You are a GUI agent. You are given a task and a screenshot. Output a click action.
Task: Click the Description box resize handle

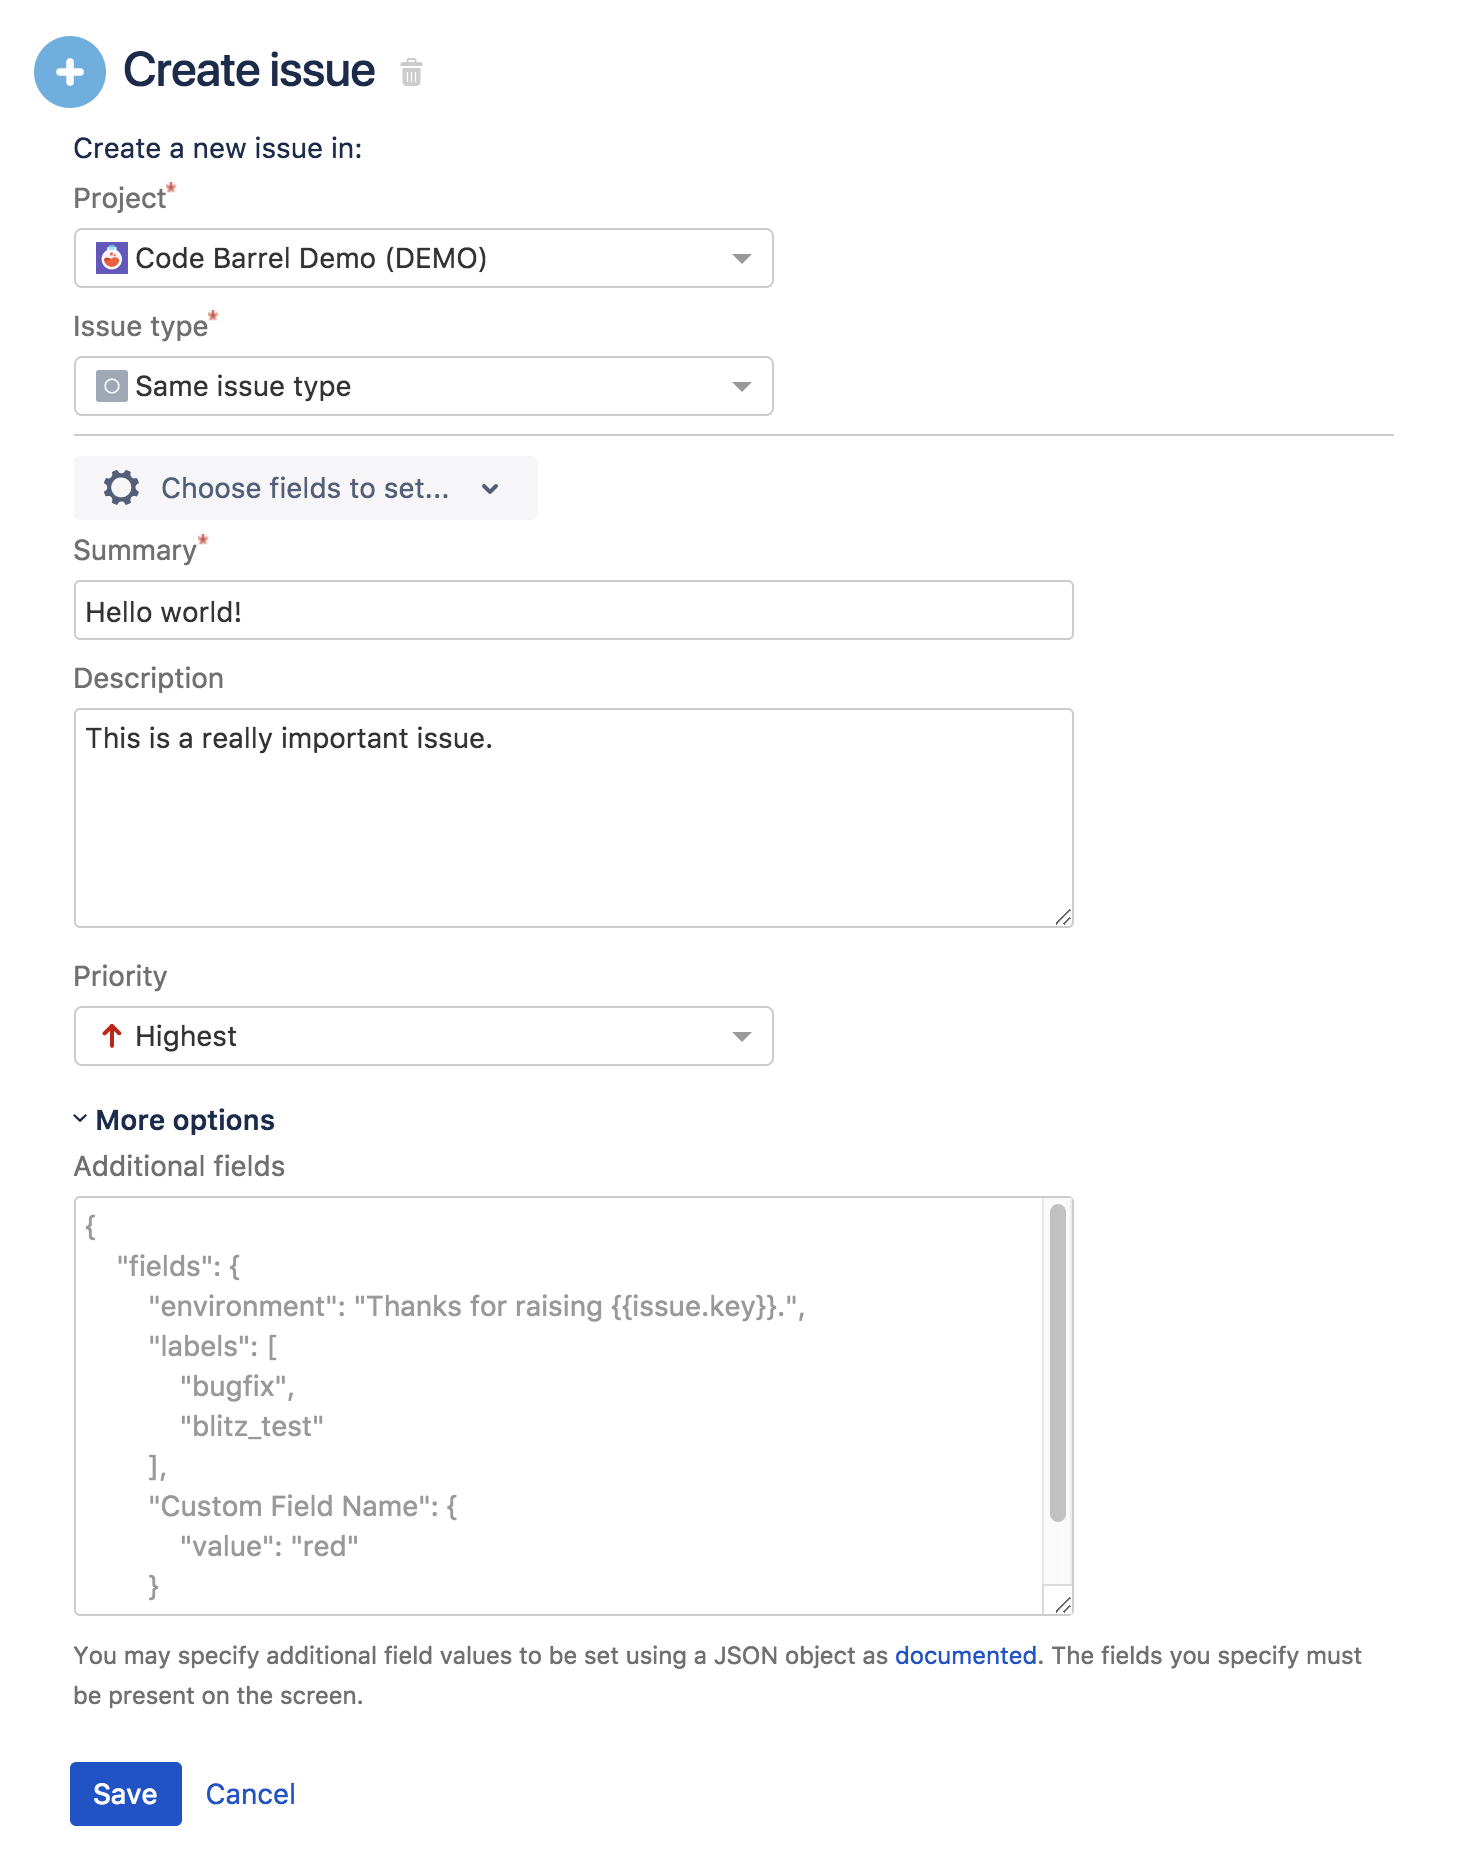1062,917
